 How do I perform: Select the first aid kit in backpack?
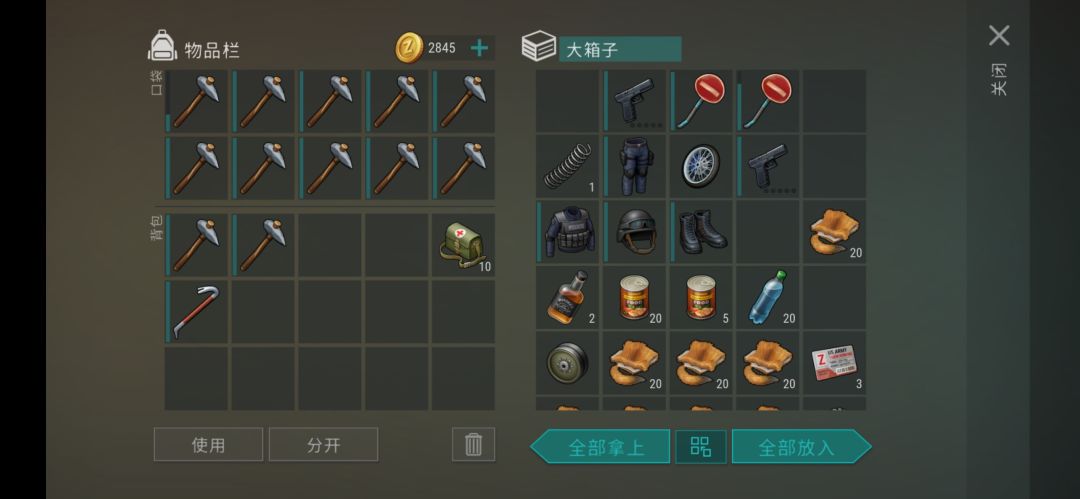coord(463,245)
